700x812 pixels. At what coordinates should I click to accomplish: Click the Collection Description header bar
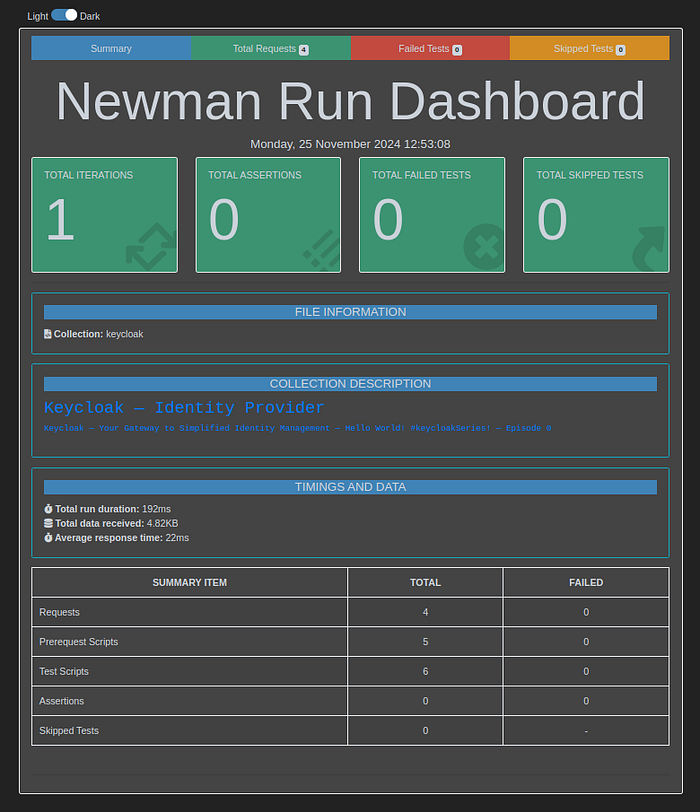tap(351, 384)
